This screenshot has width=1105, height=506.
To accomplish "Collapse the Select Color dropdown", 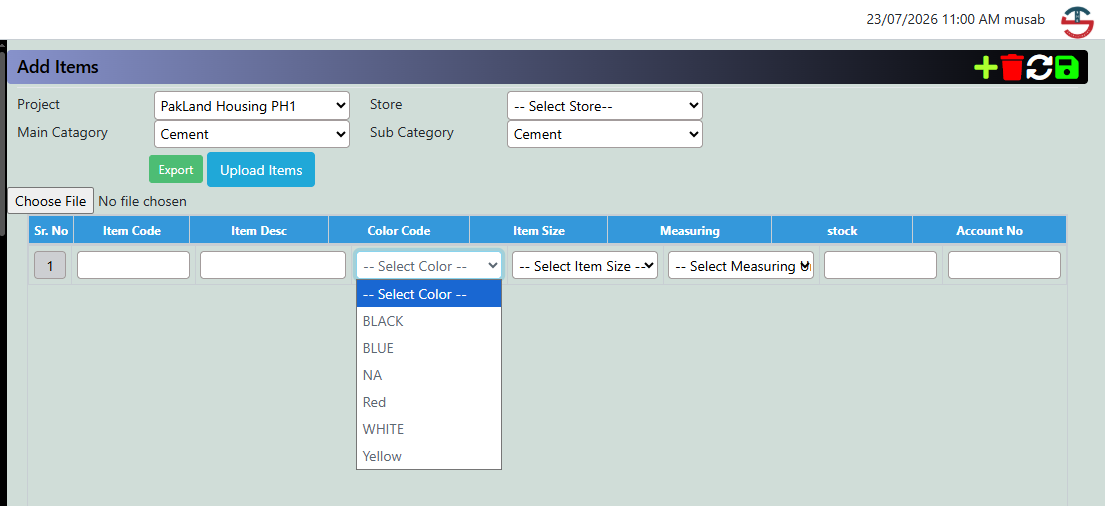I will click(429, 266).
